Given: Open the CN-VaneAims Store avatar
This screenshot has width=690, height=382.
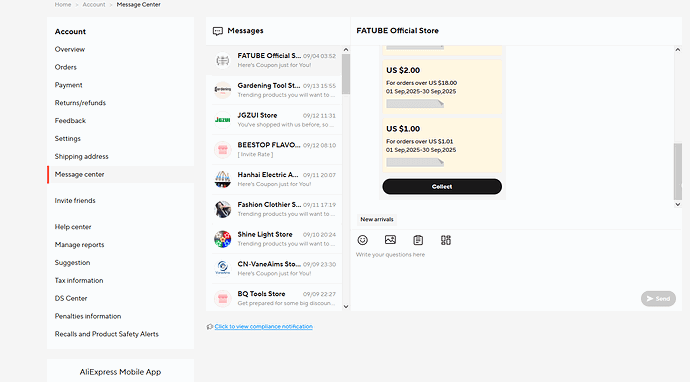Looking at the screenshot, I should click(223, 268).
